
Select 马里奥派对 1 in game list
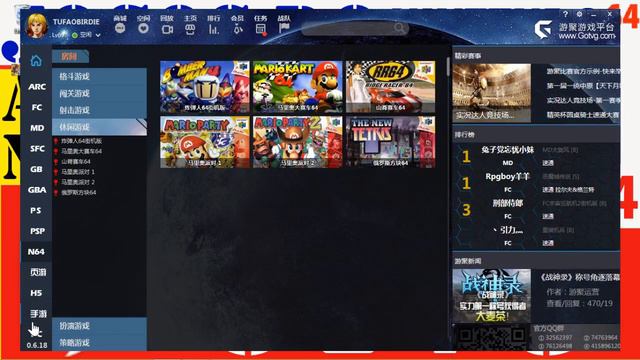[x=78, y=172]
